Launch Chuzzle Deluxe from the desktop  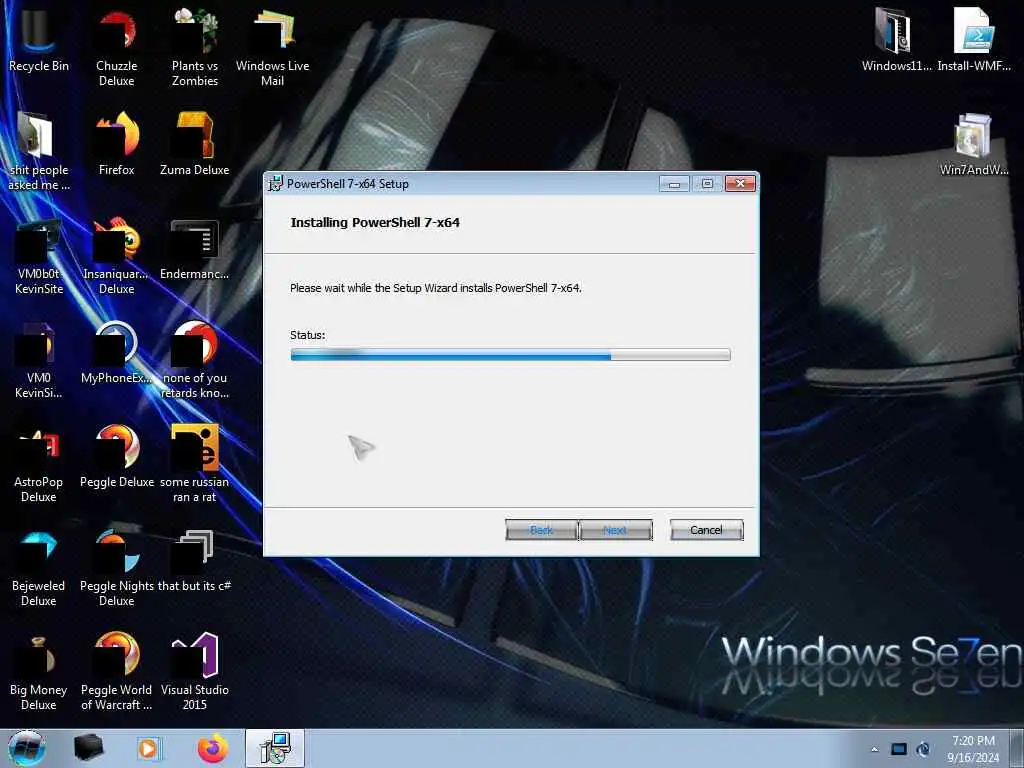(x=116, y=46)
